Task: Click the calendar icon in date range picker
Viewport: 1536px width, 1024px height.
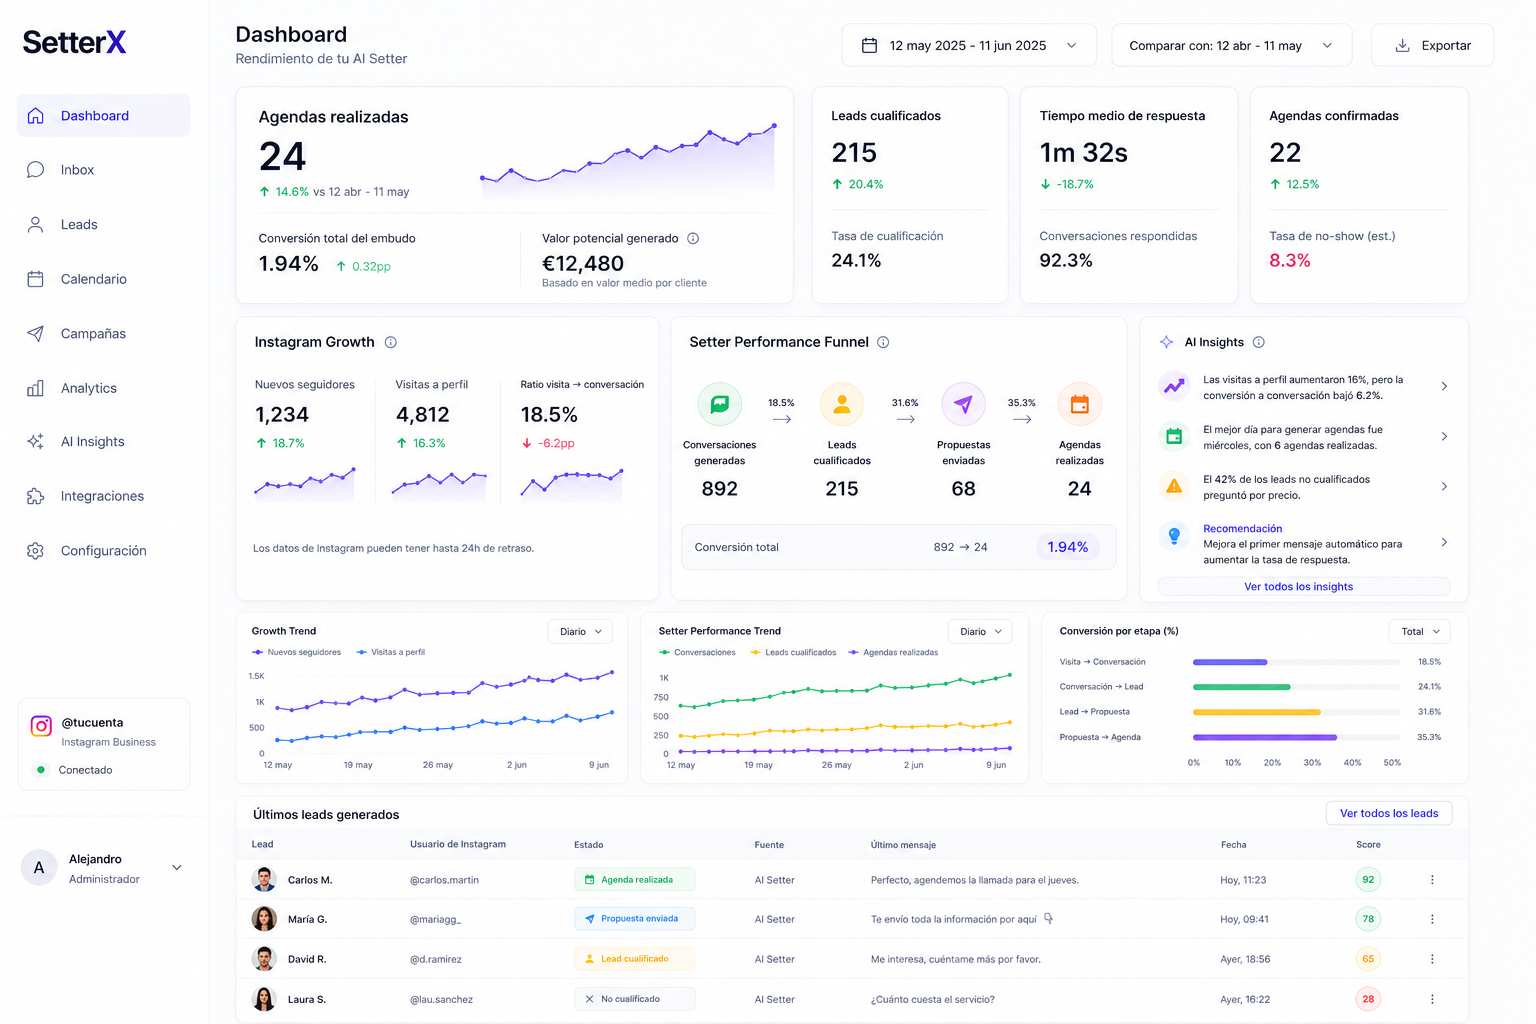Action: click(869, 45)
